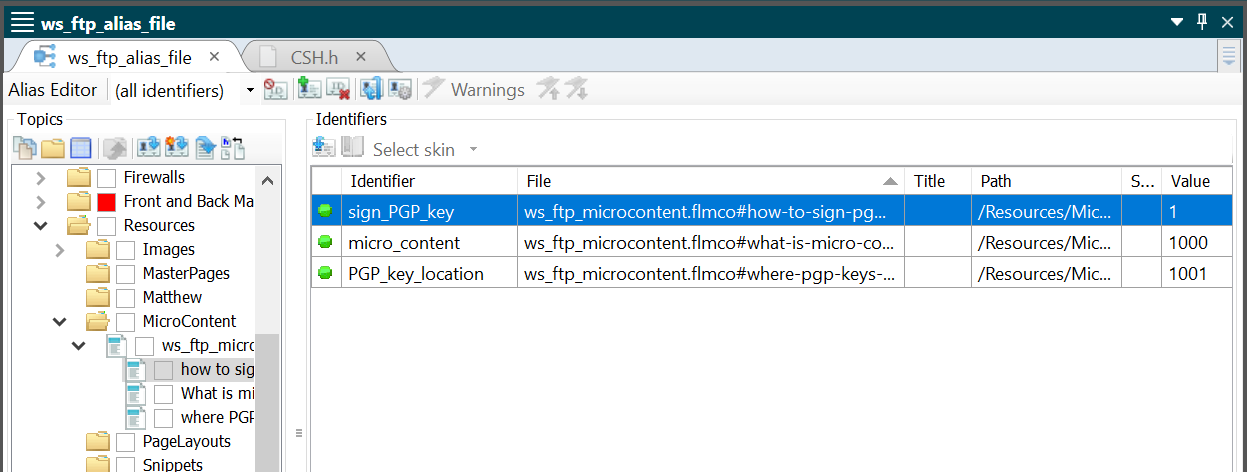
Task: Open the tab list dropdown at right edge
Action: (x=1229, y=57)
